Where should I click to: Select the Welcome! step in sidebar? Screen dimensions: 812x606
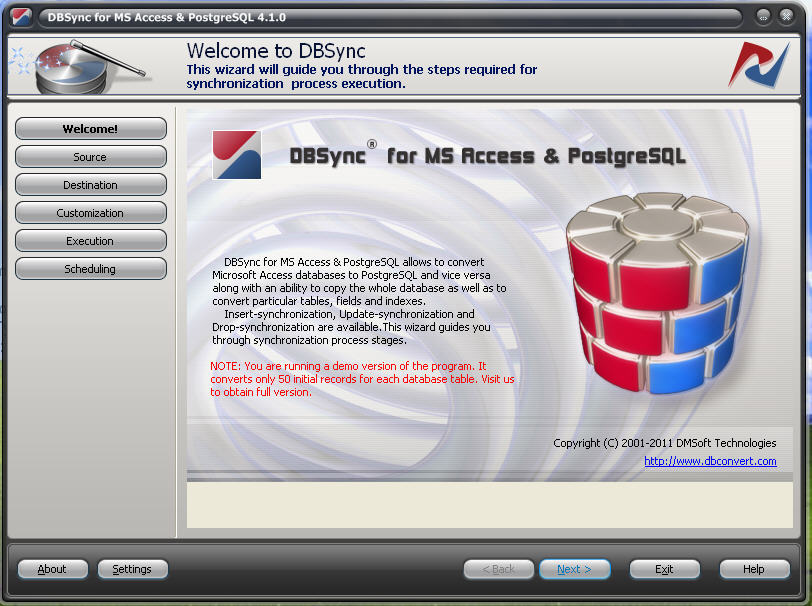coord(90,128)
